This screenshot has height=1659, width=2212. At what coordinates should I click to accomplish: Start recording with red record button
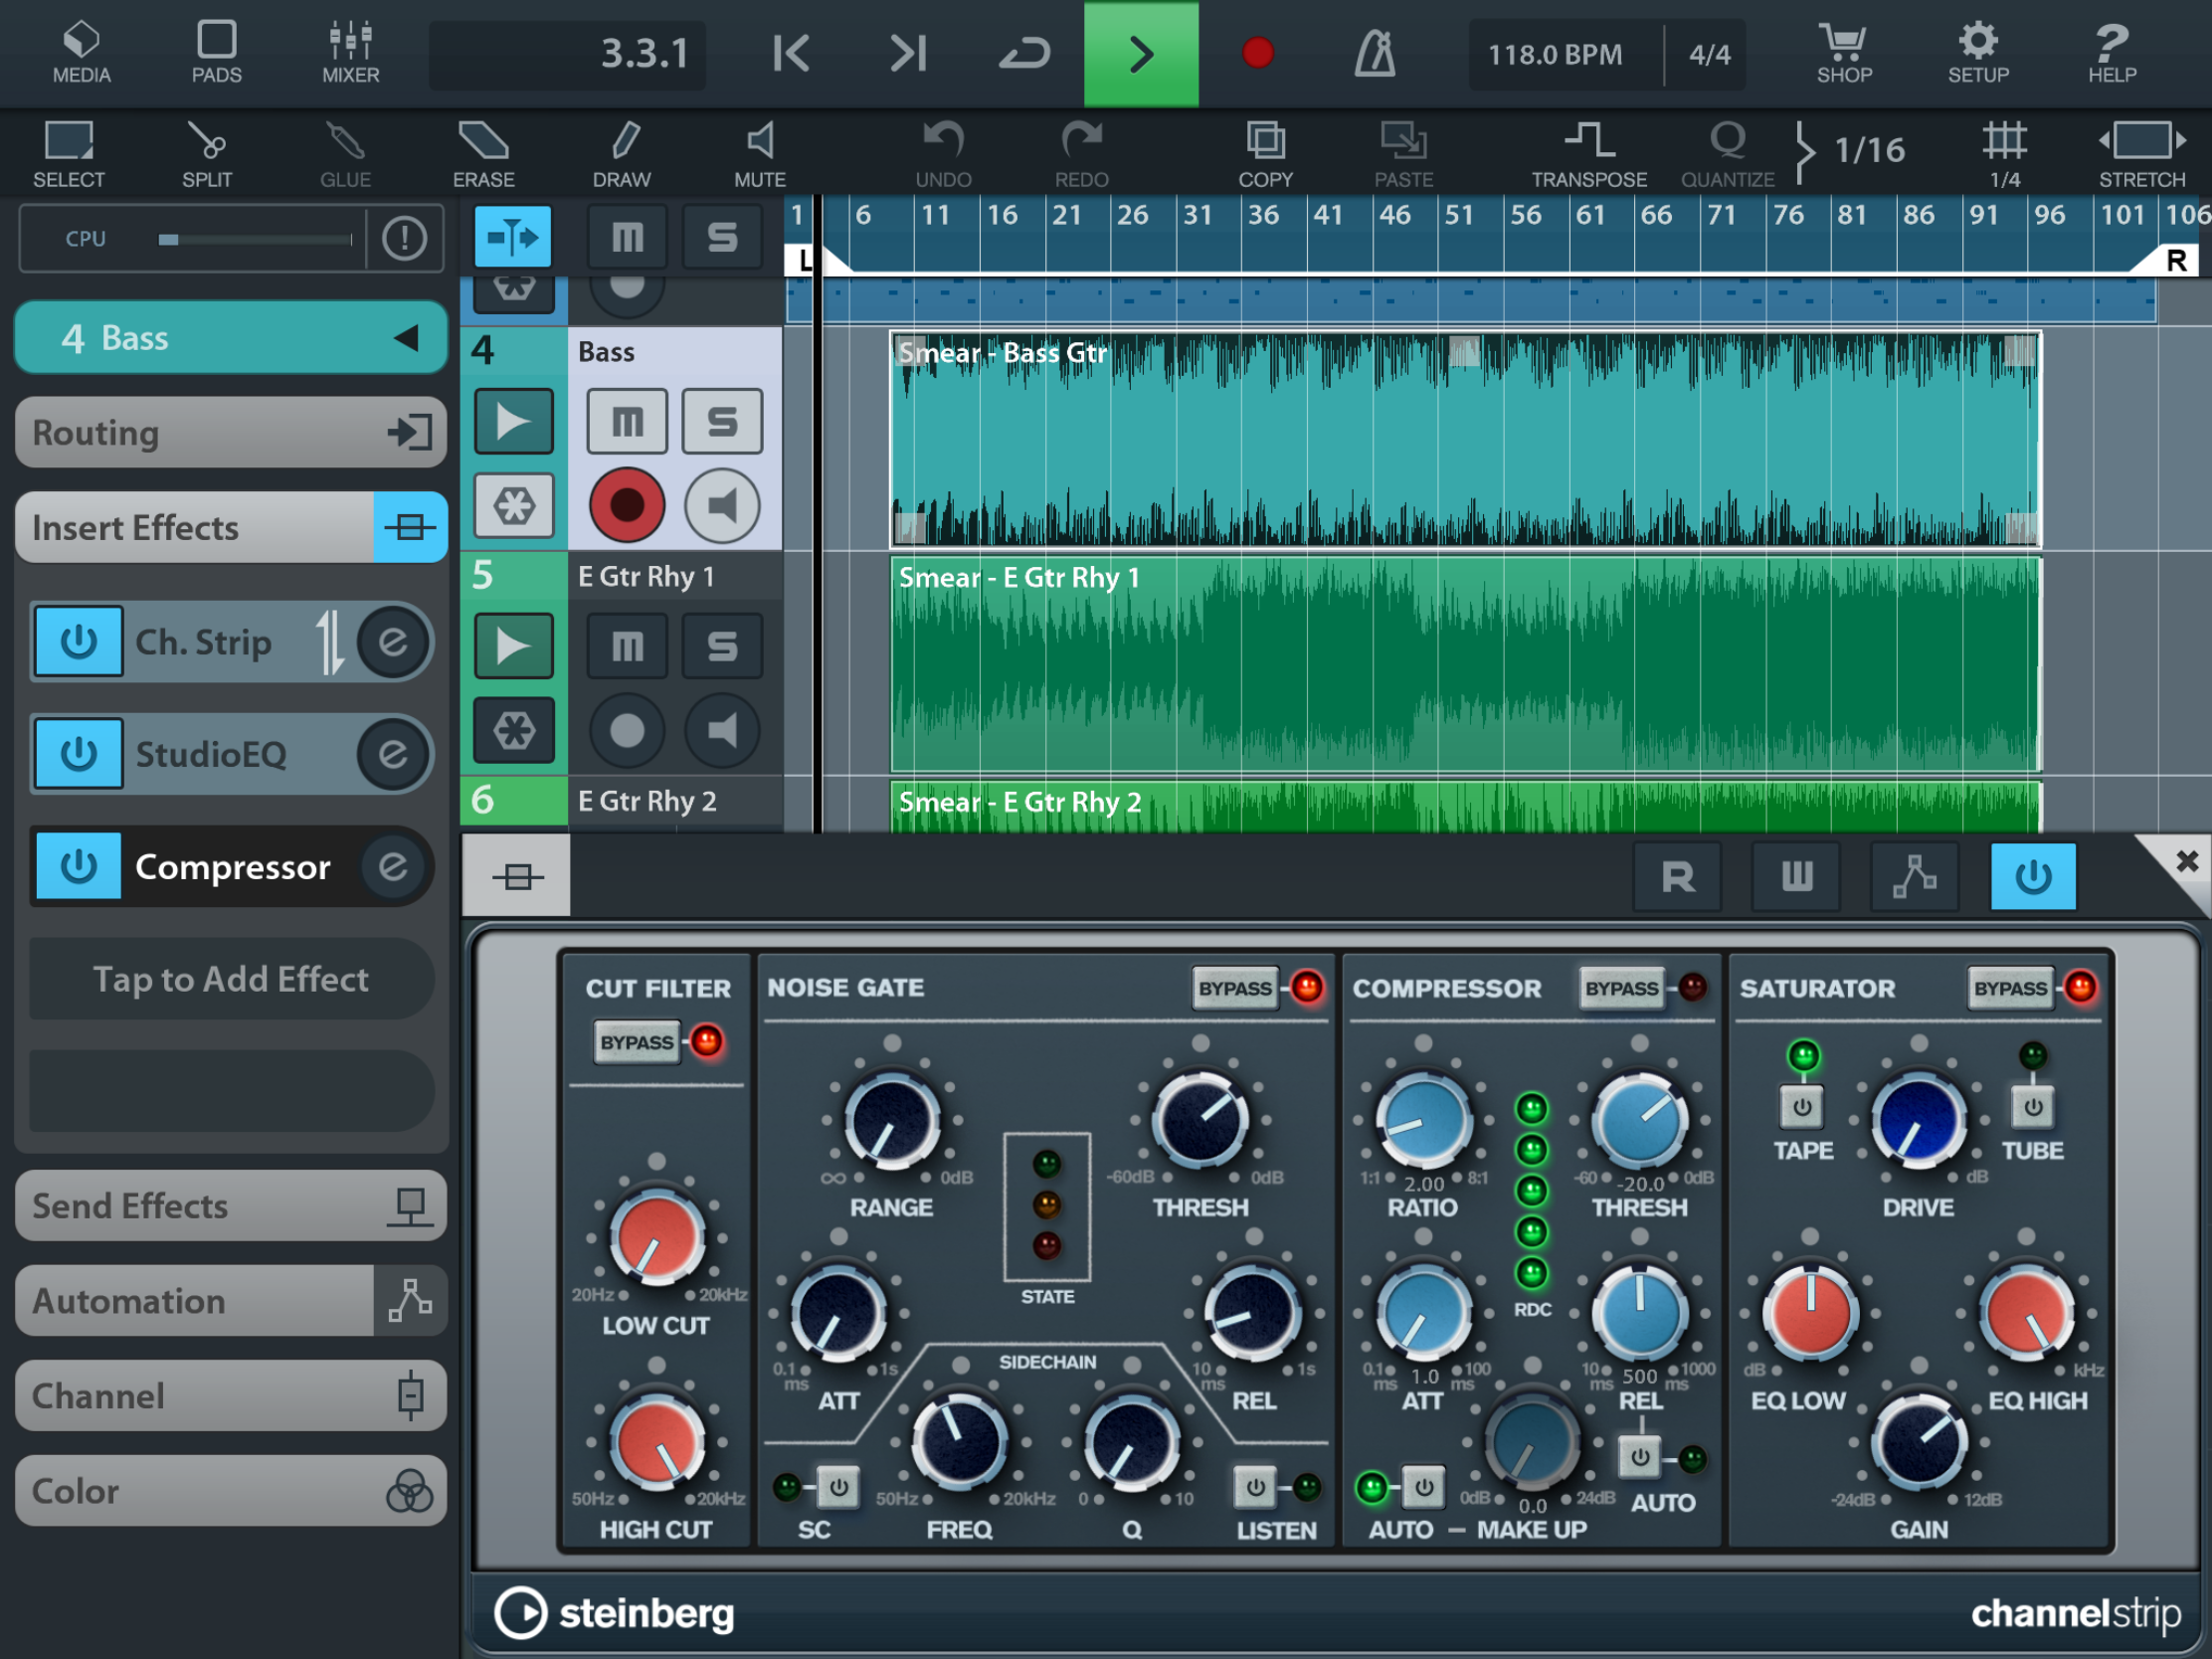pos(1257,53)
